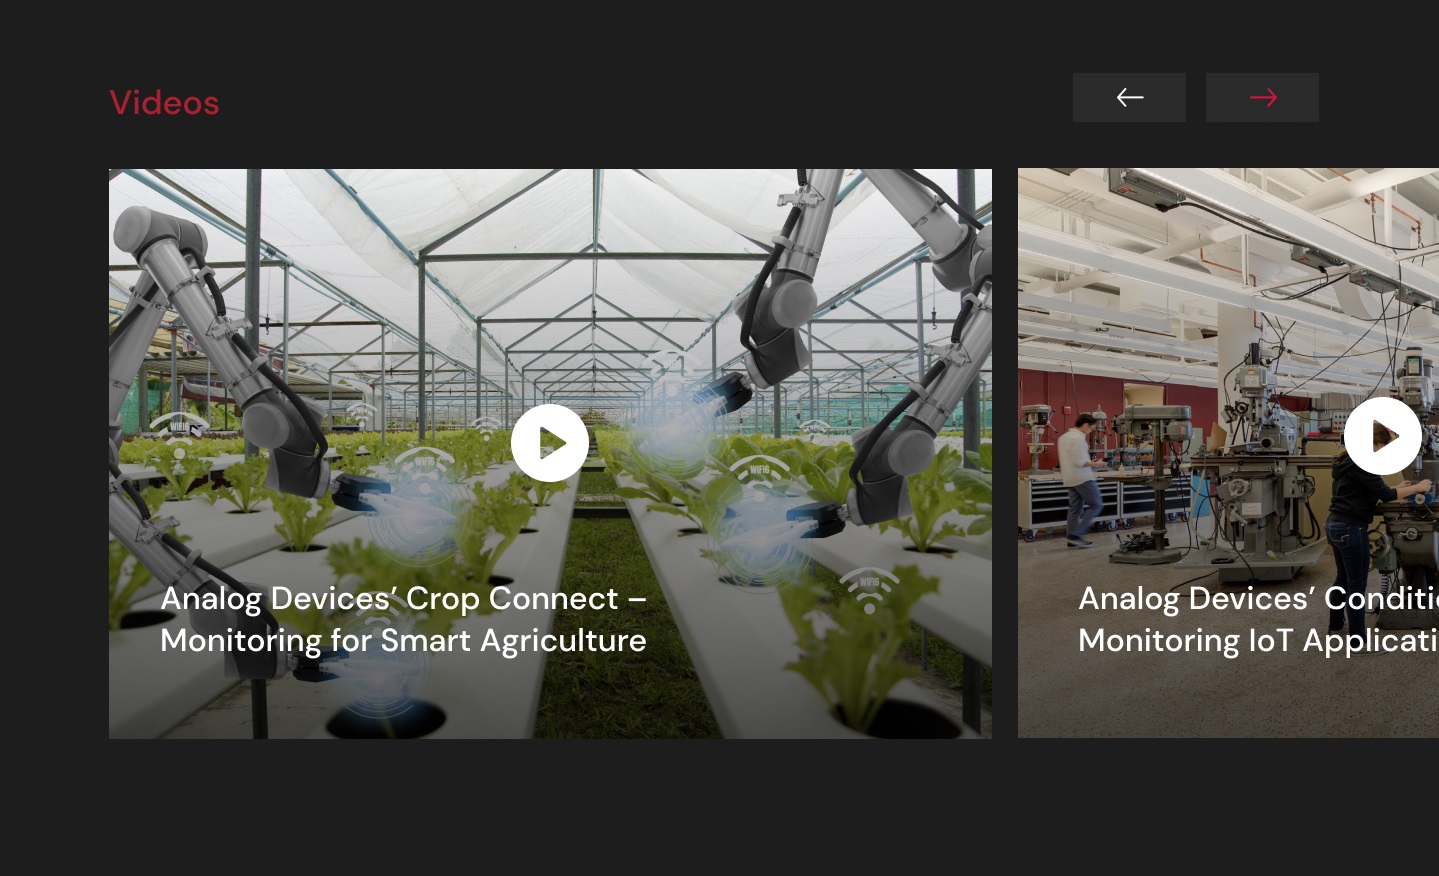Click the dark next-slide carousel button
Image resolution: width=1439 pixels, height=876 pixels.
click(x=1262, y=97)
